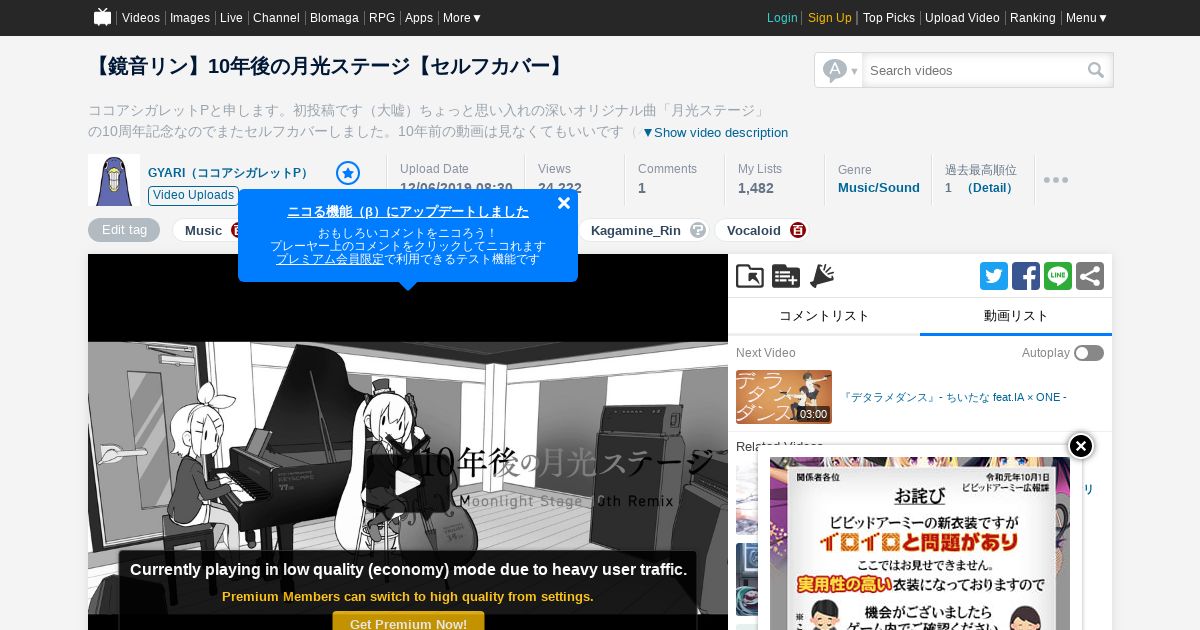
Task: Select the Kagamine_Rin tag
Action: [636, 230]
